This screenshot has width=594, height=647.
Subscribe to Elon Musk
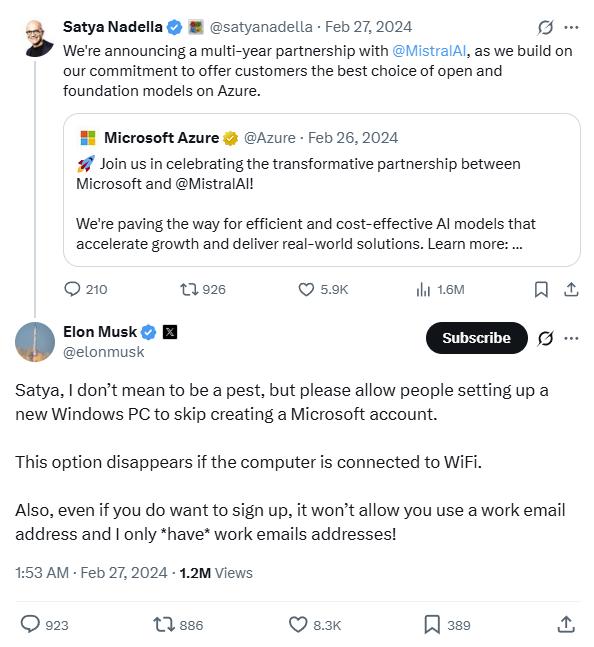(x=476, y=338)
